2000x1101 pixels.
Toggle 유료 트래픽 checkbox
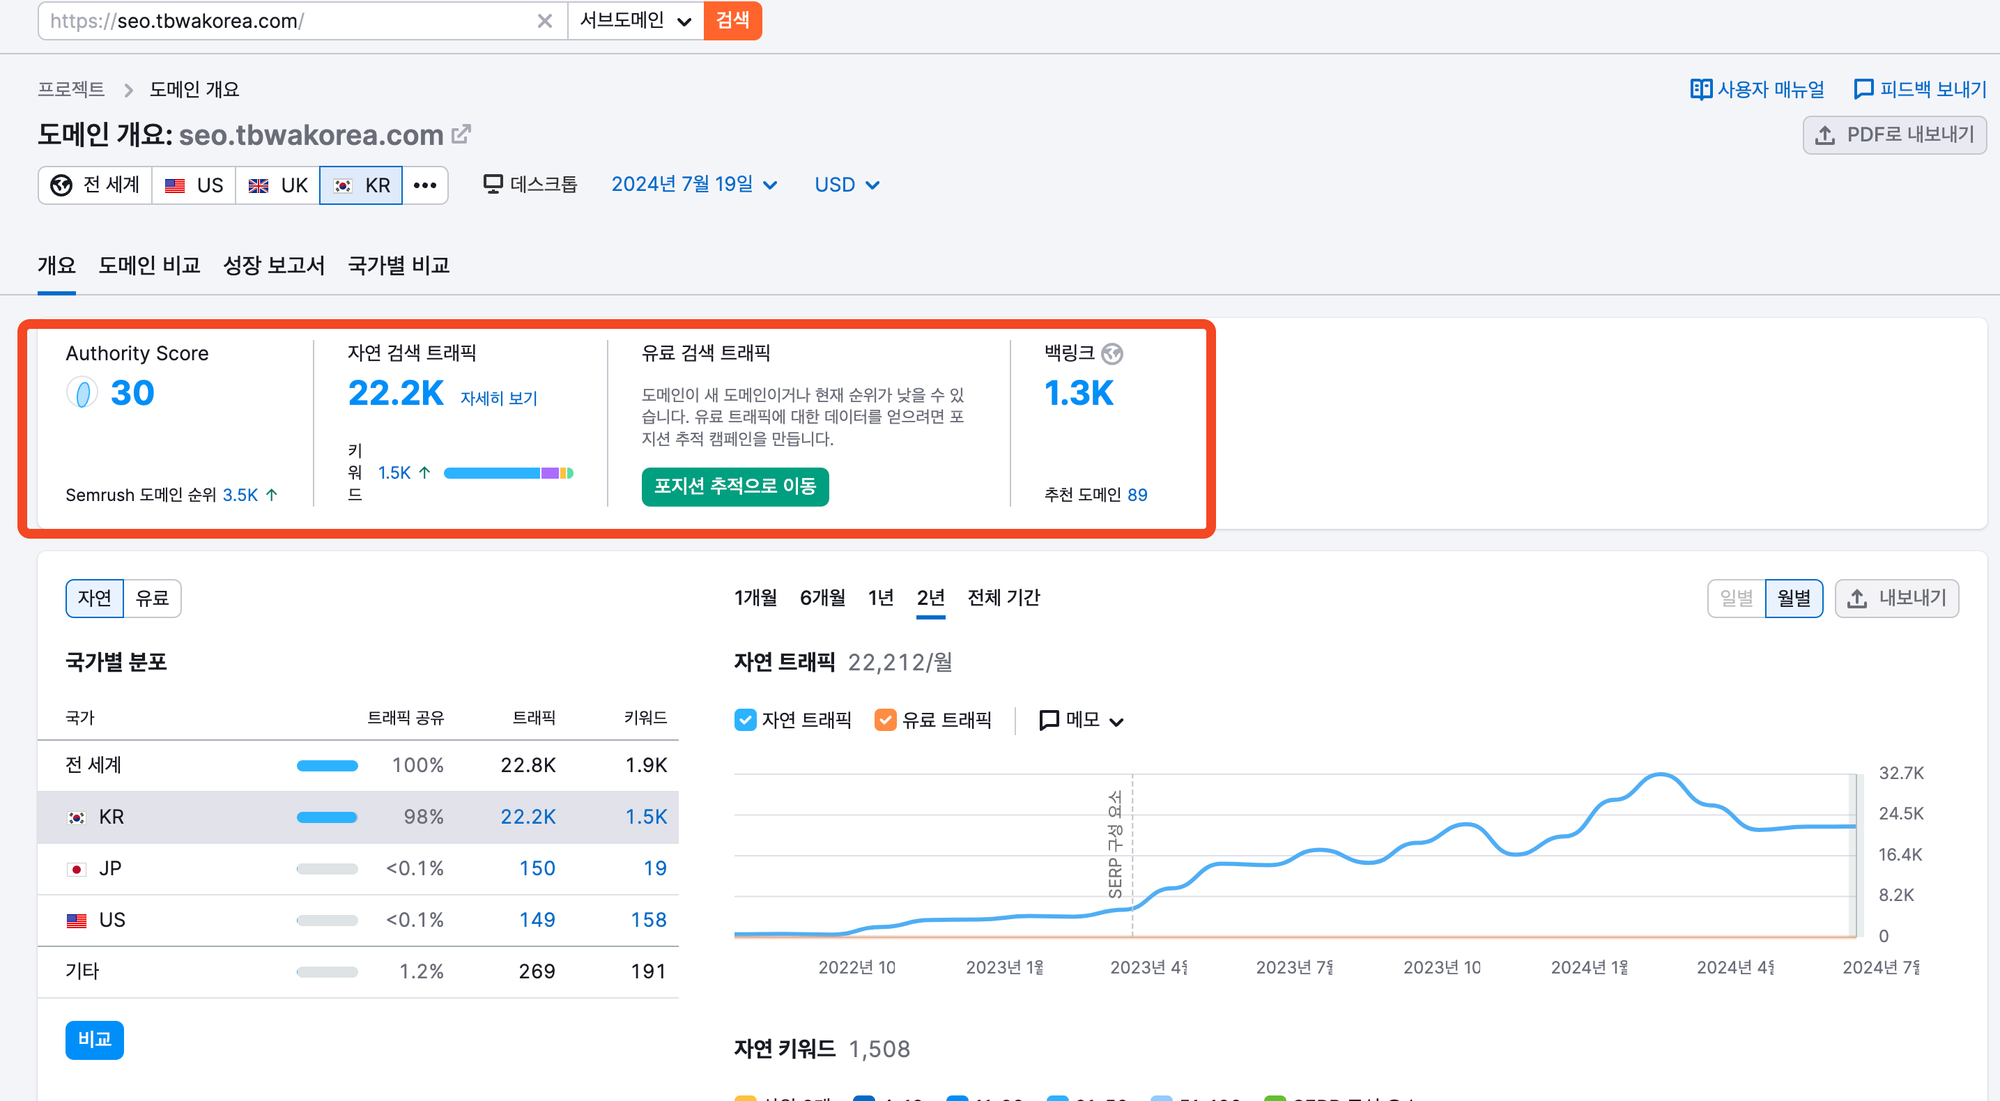(x=885, y=720)
